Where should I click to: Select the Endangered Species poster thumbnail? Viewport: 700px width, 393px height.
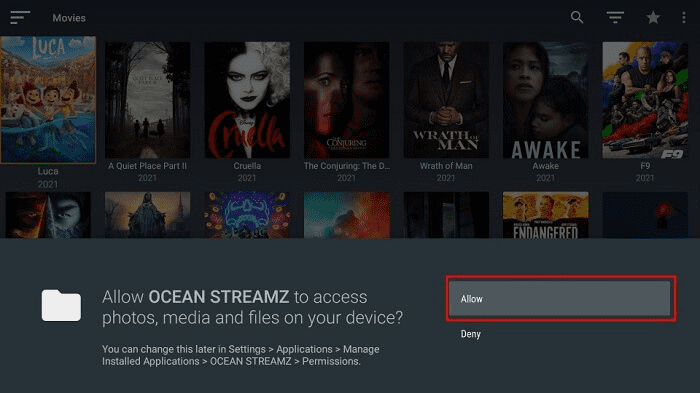tap(546, 215)
